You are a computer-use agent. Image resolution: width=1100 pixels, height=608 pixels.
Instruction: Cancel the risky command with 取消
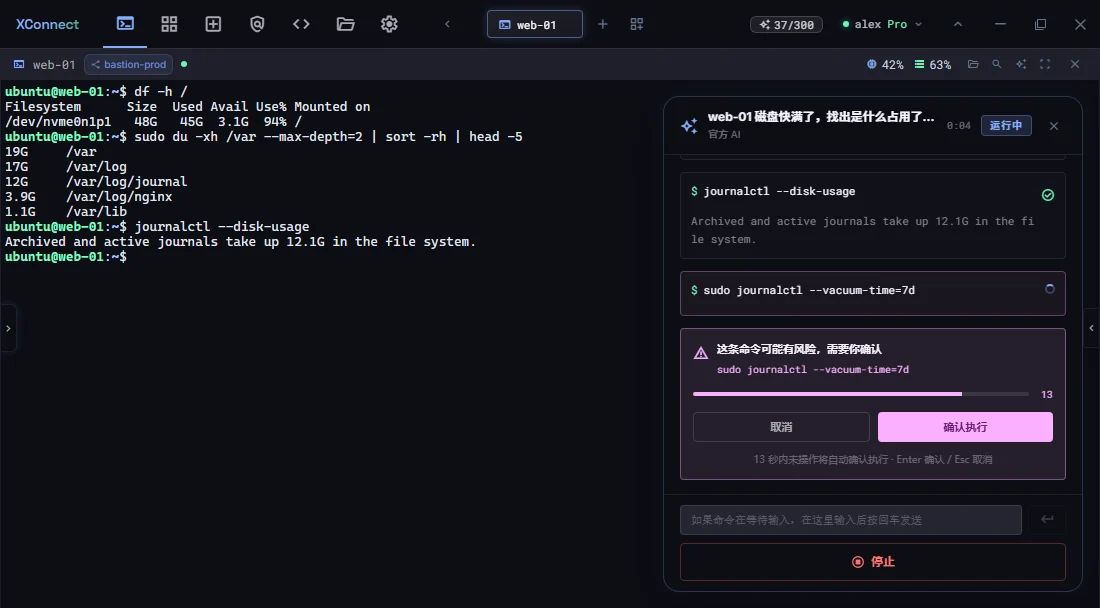point(781,427)
